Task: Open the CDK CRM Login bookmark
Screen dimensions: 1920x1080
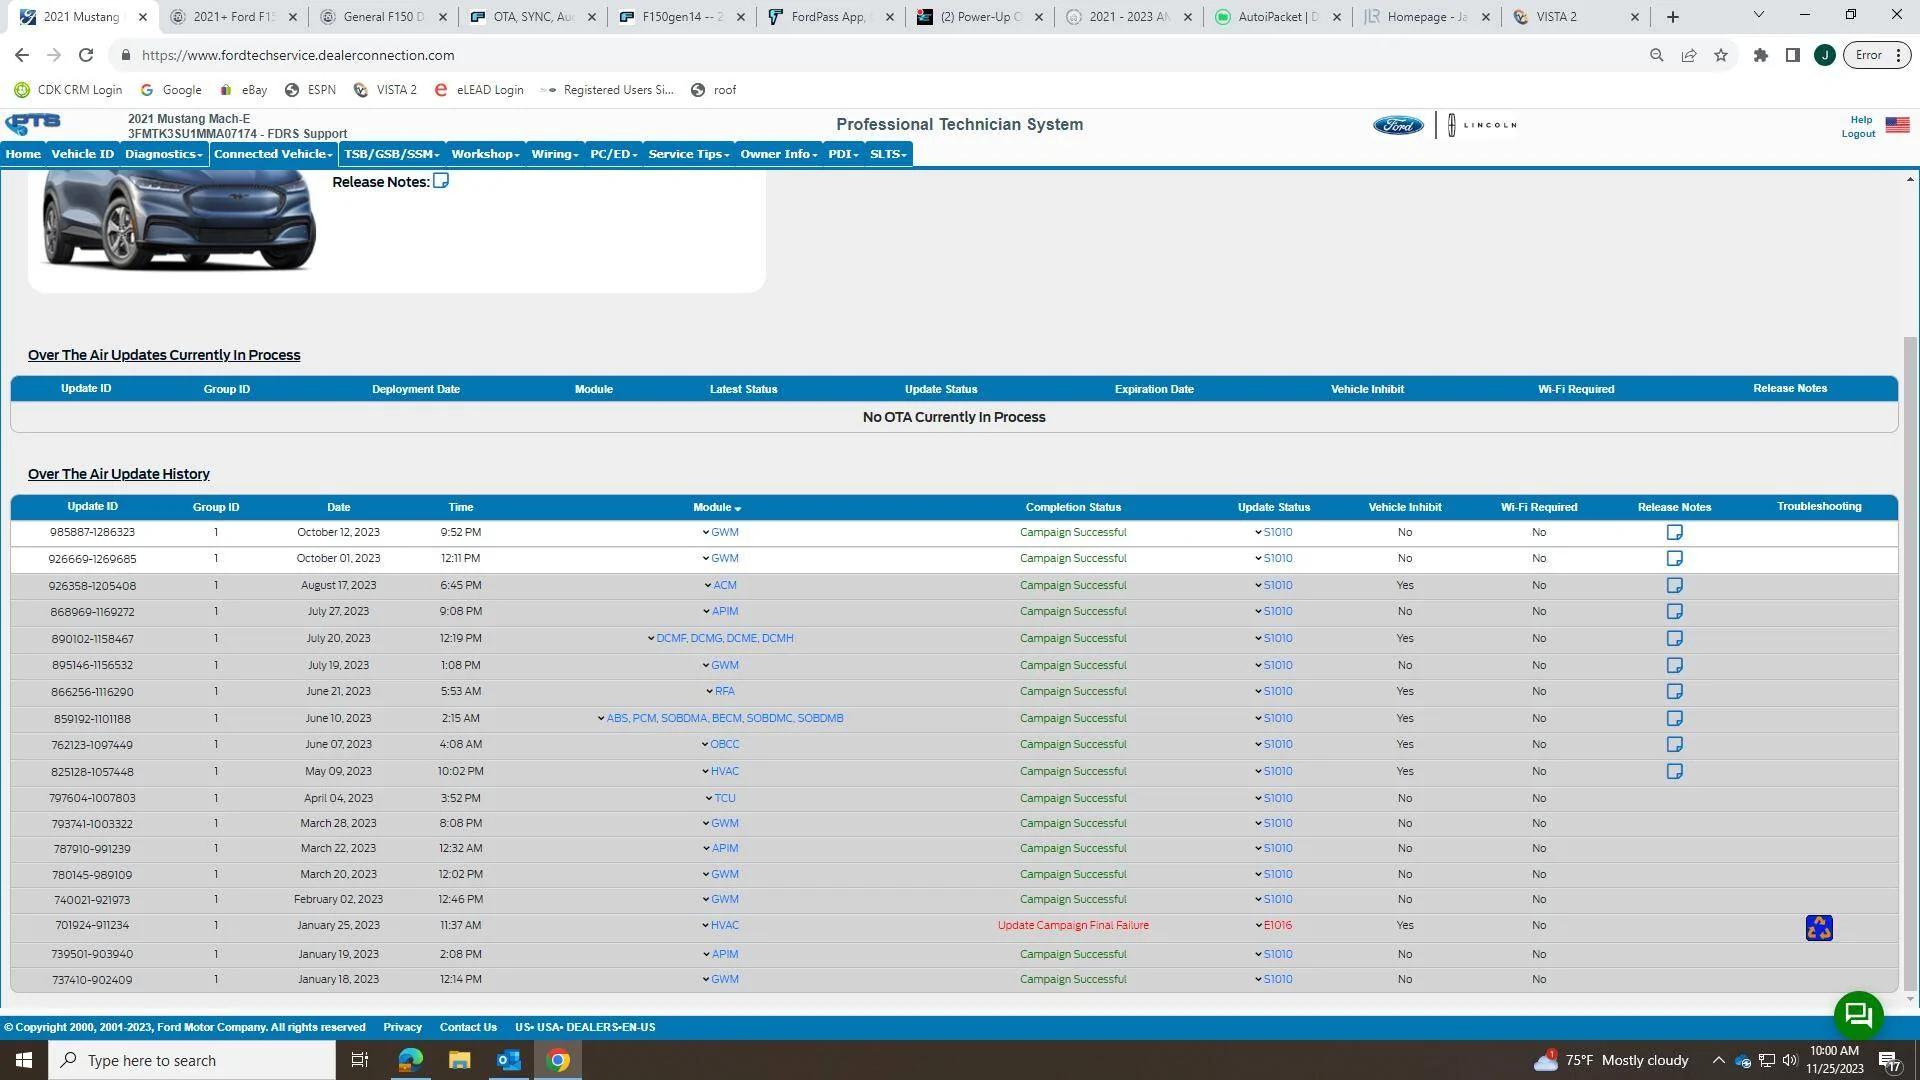Action: point(68,90)
